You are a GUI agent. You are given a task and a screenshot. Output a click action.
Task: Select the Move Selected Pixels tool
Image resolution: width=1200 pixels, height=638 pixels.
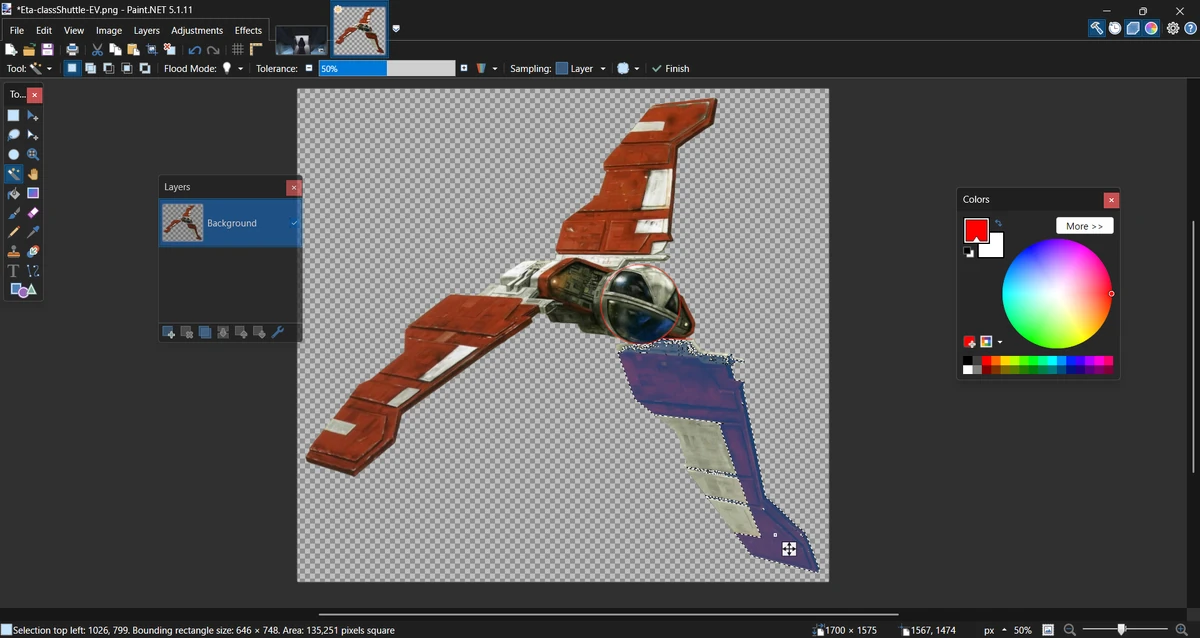[x=33, y=116]
